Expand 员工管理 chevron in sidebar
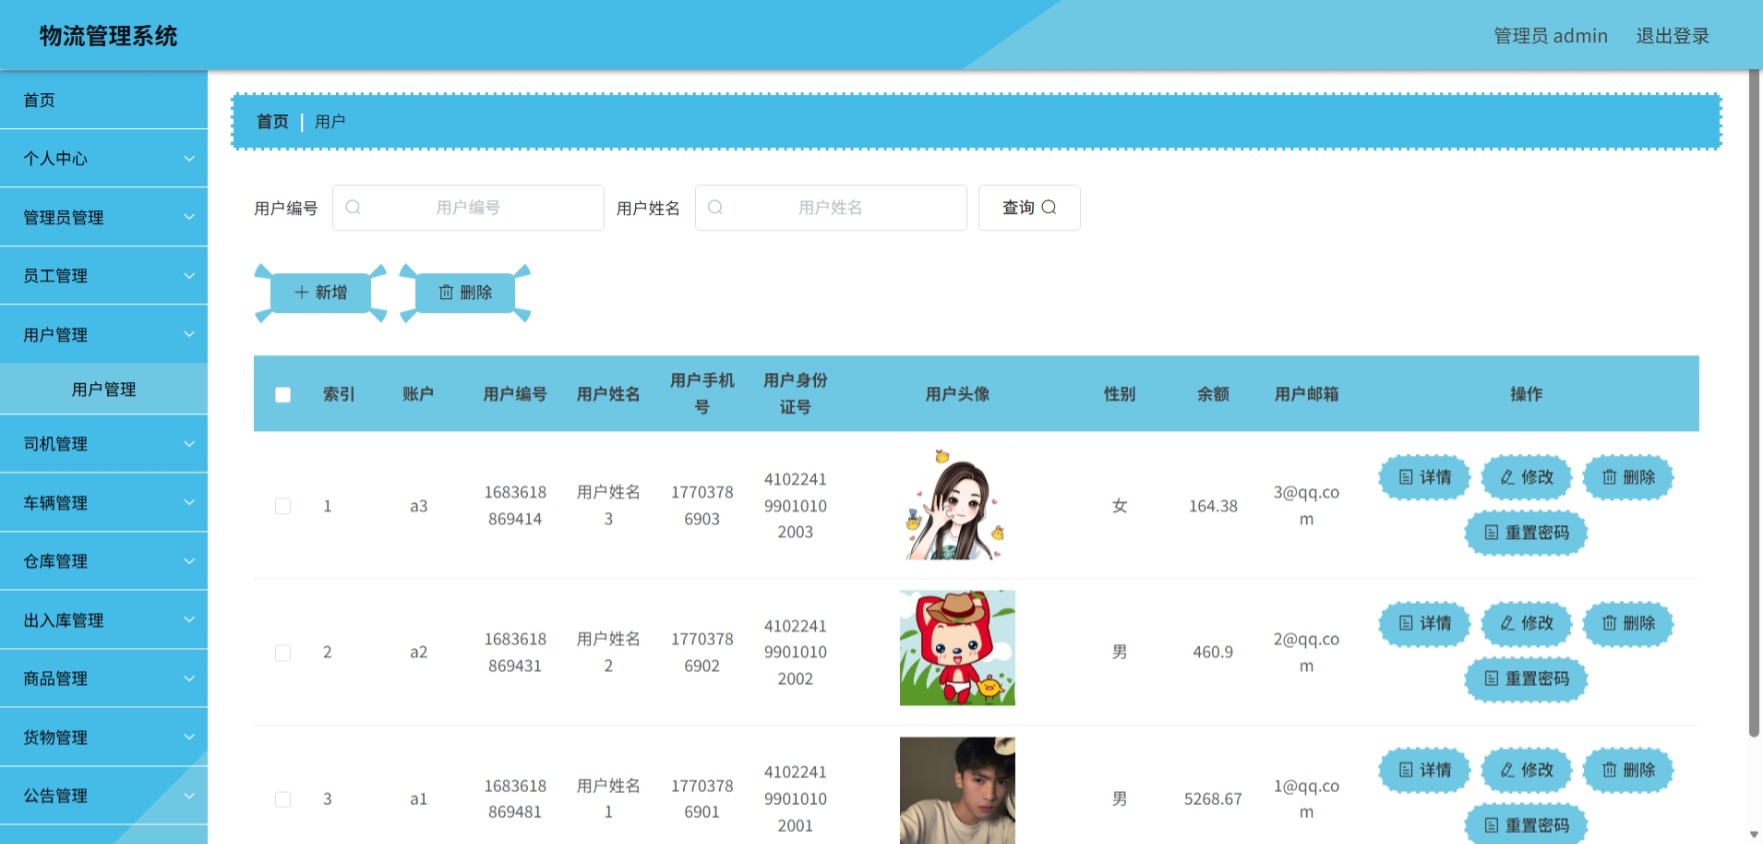Screen dimensions: 1763x844 point(189,275)
